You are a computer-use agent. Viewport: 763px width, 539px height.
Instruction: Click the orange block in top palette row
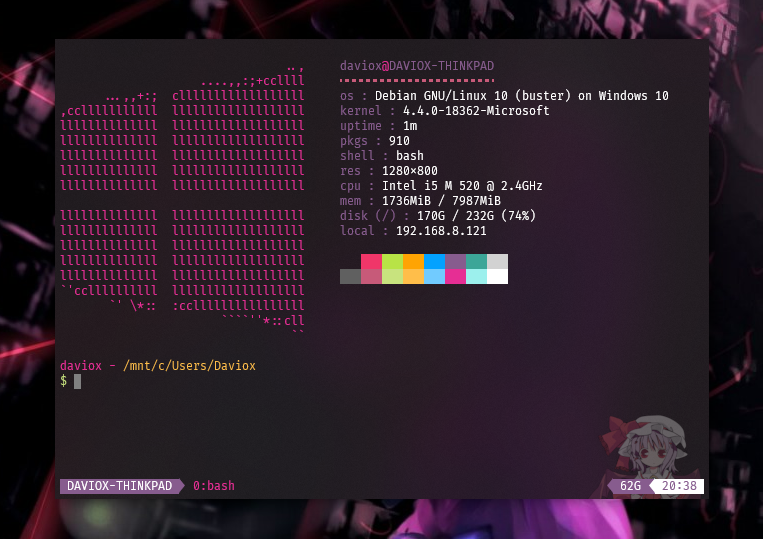(413, 261)
